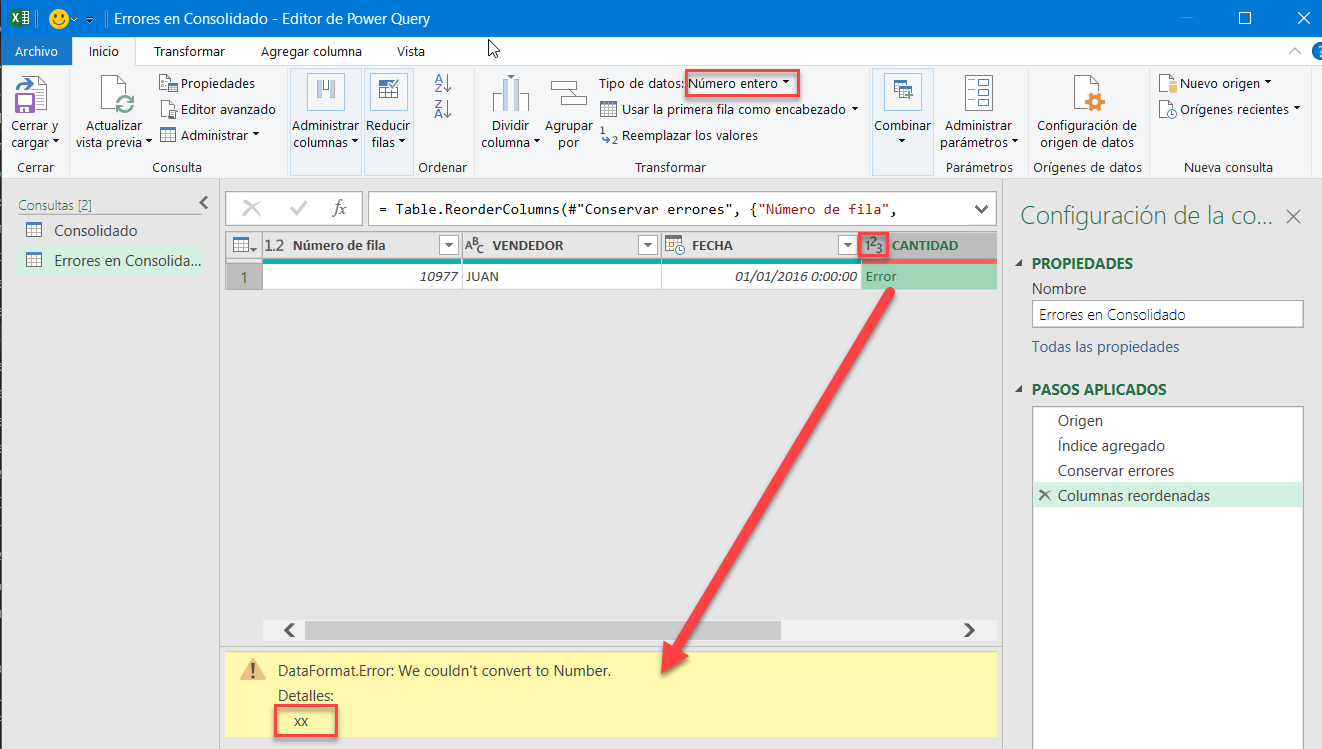Screen dimensions: 1322x749
Task: Click the Dividir columna icon
Action: (x=510, y=94)
